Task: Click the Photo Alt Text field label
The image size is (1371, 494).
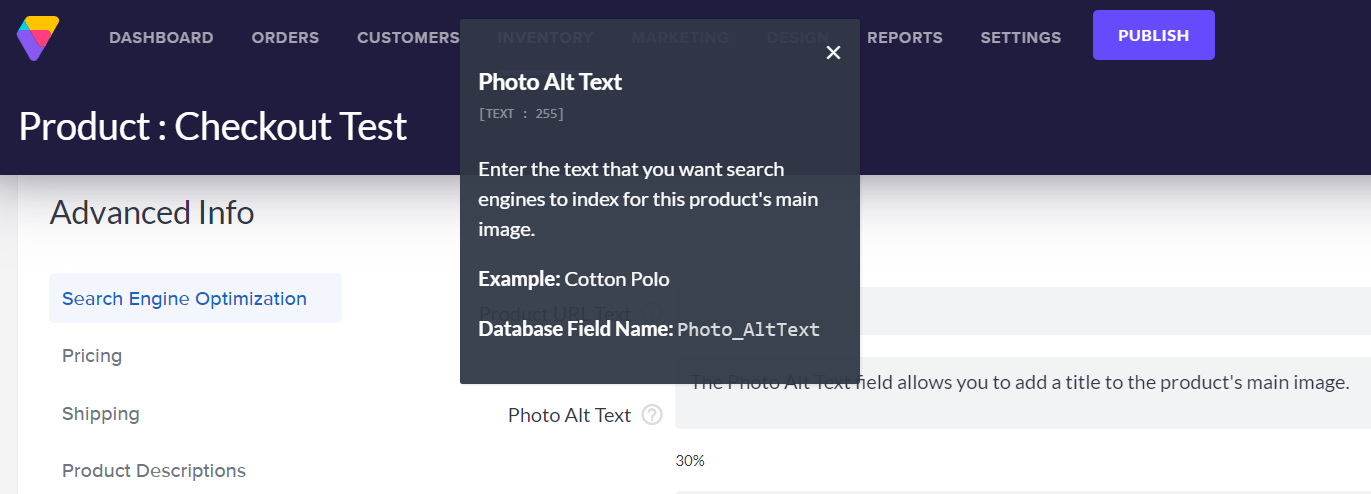Action: click(x=569, y=415)
